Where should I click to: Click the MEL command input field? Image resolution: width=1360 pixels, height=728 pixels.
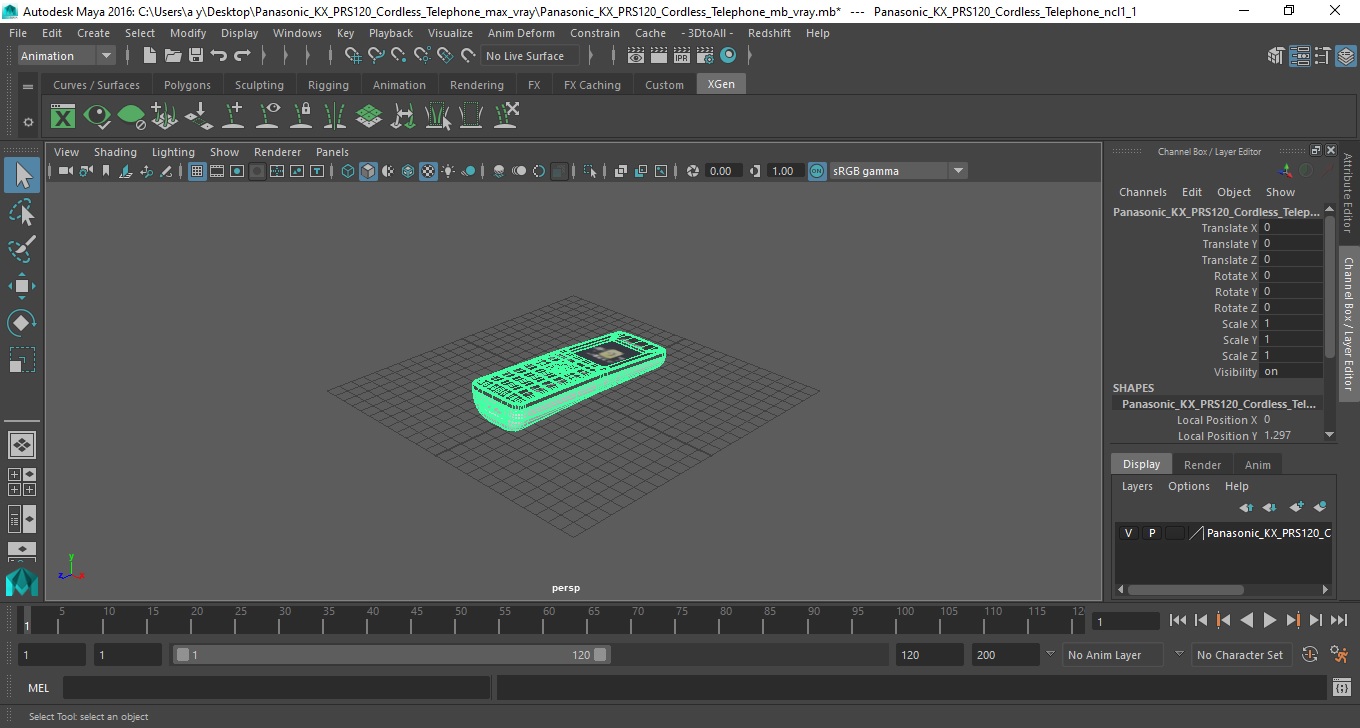point(276,688)
